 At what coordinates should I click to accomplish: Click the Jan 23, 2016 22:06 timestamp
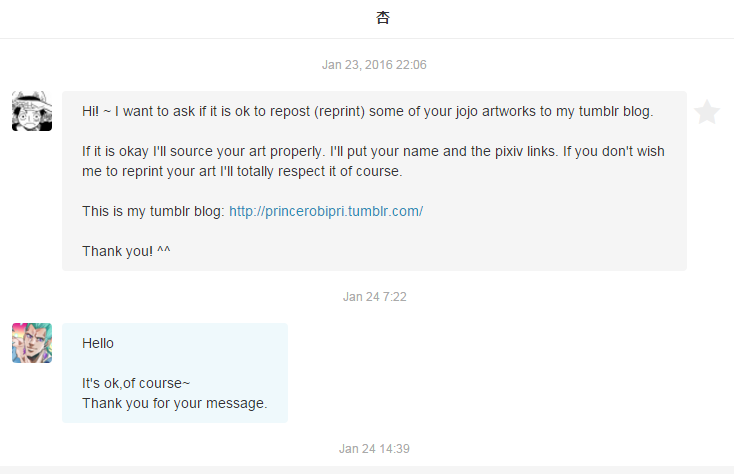tap(374, 65)
